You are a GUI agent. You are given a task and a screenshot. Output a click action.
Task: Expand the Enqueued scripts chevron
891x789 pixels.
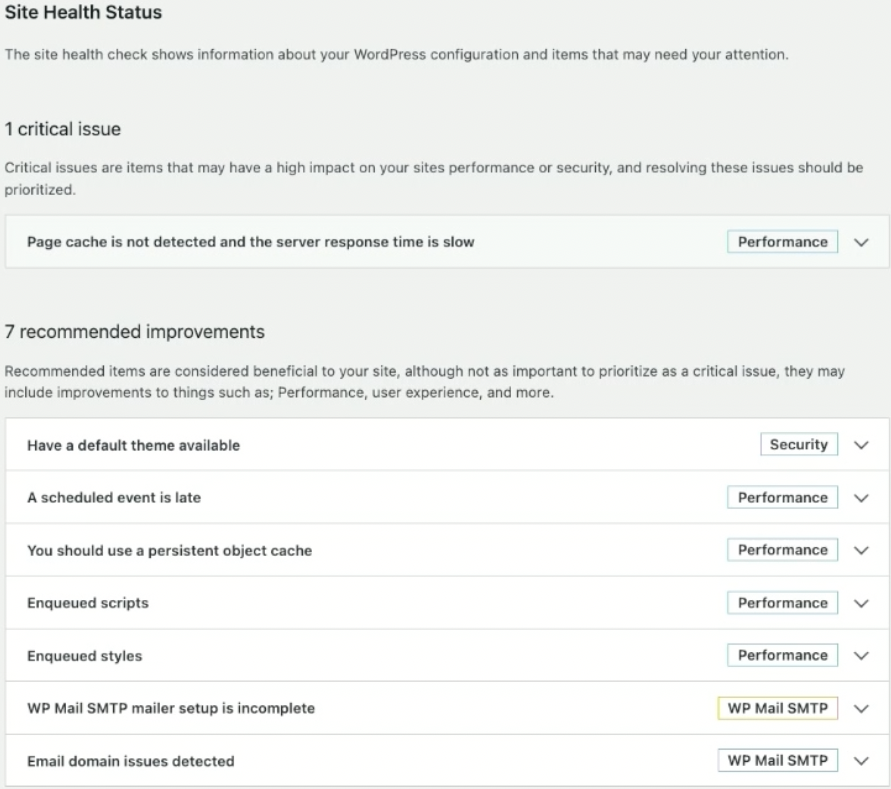[861, 603]
